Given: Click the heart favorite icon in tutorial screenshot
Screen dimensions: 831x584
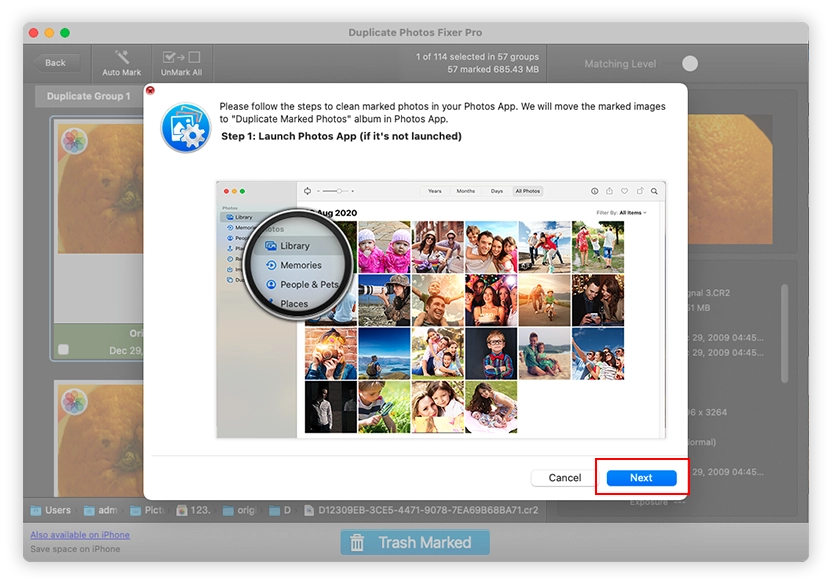Looking at the screenshot, I should [625, 191].
